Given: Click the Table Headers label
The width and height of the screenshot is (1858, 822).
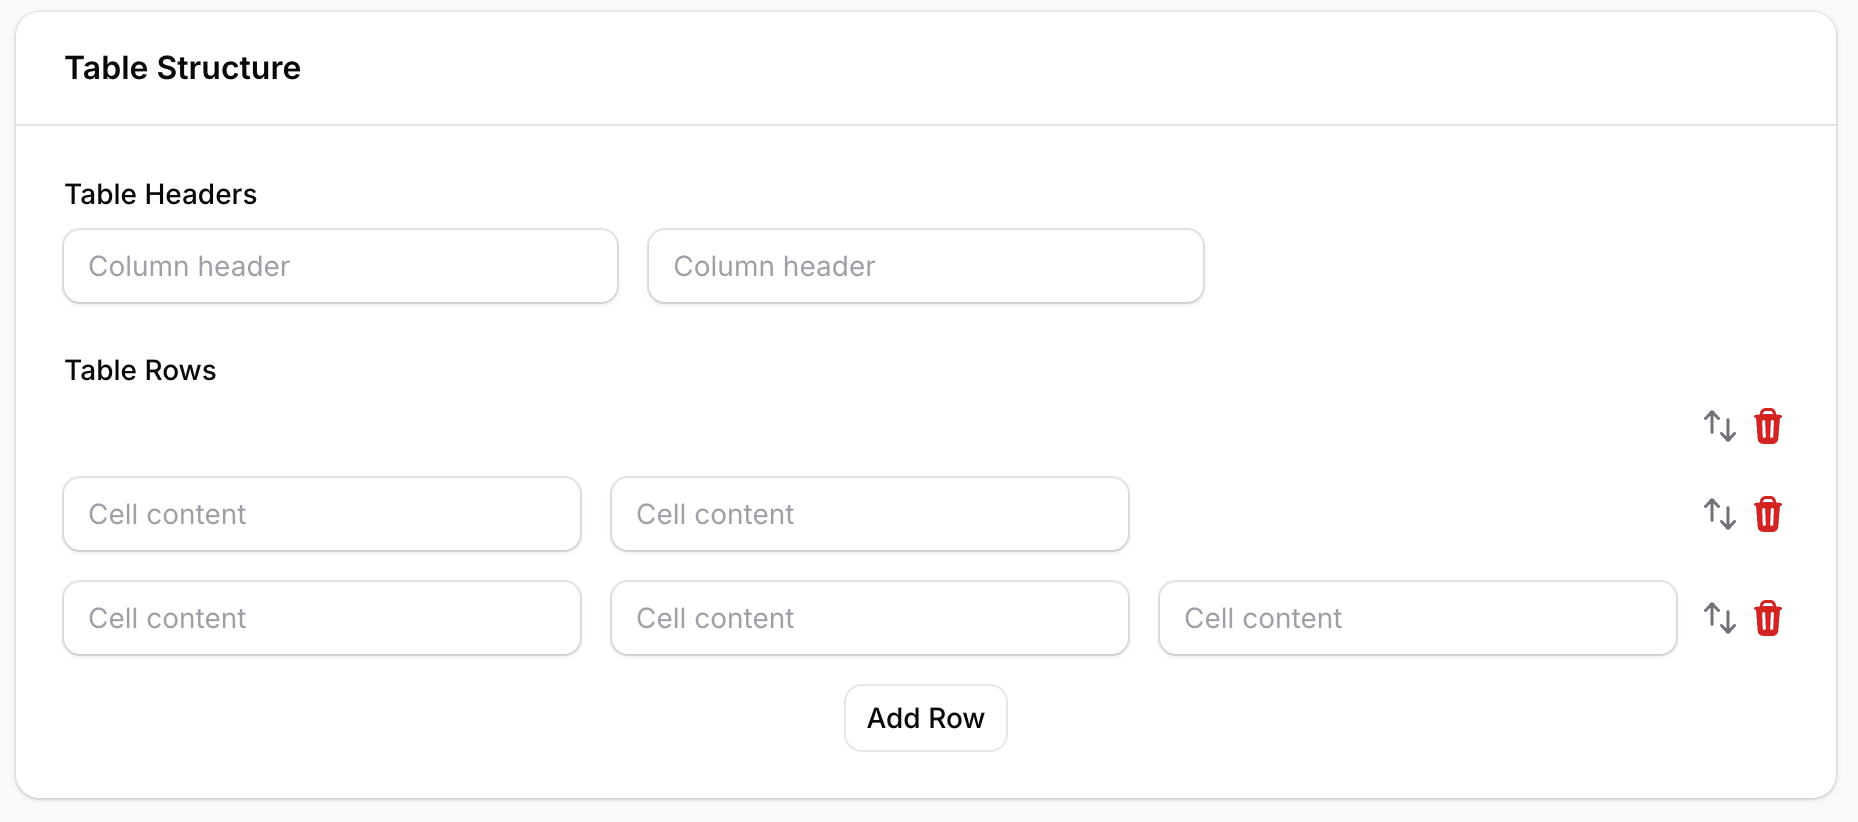Looking at the screenshot, I should [161, 194].
